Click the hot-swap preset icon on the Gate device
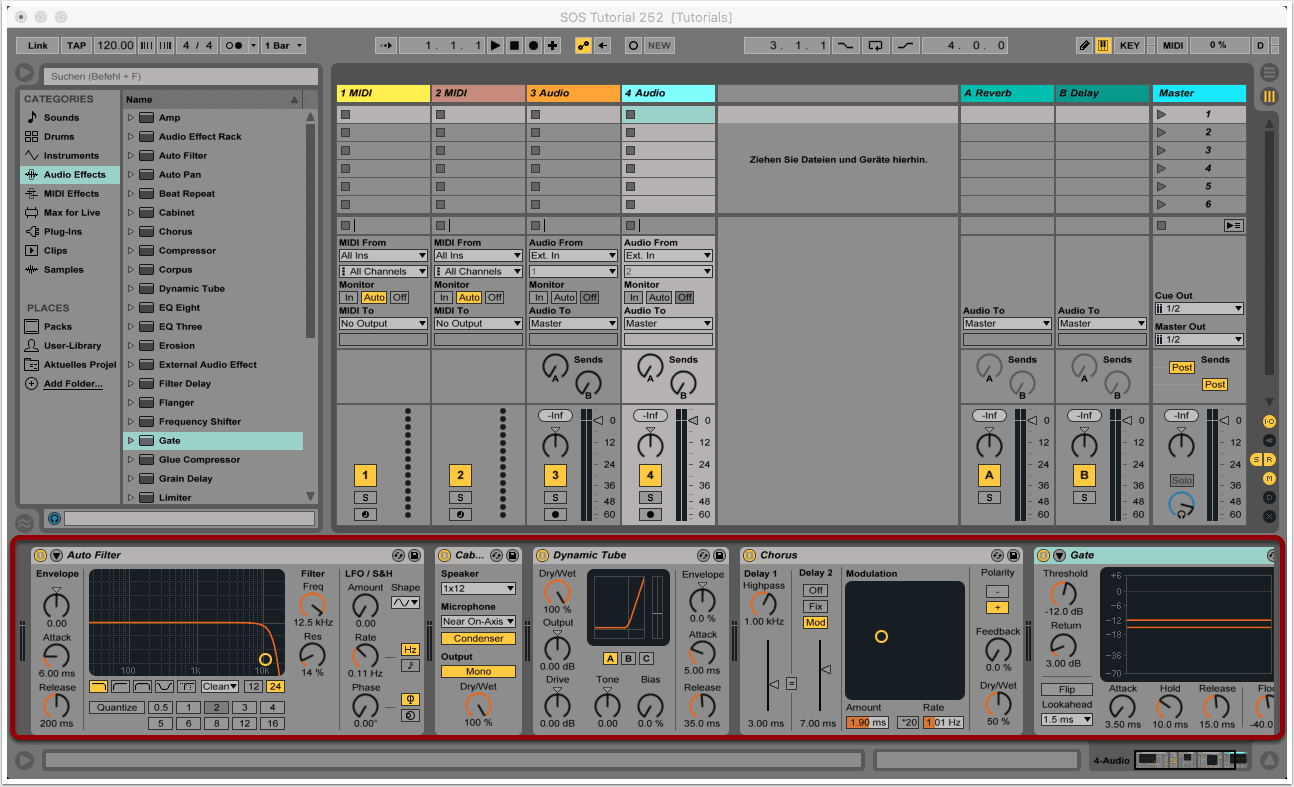The image size is (1294, 787). [1269, 555]
